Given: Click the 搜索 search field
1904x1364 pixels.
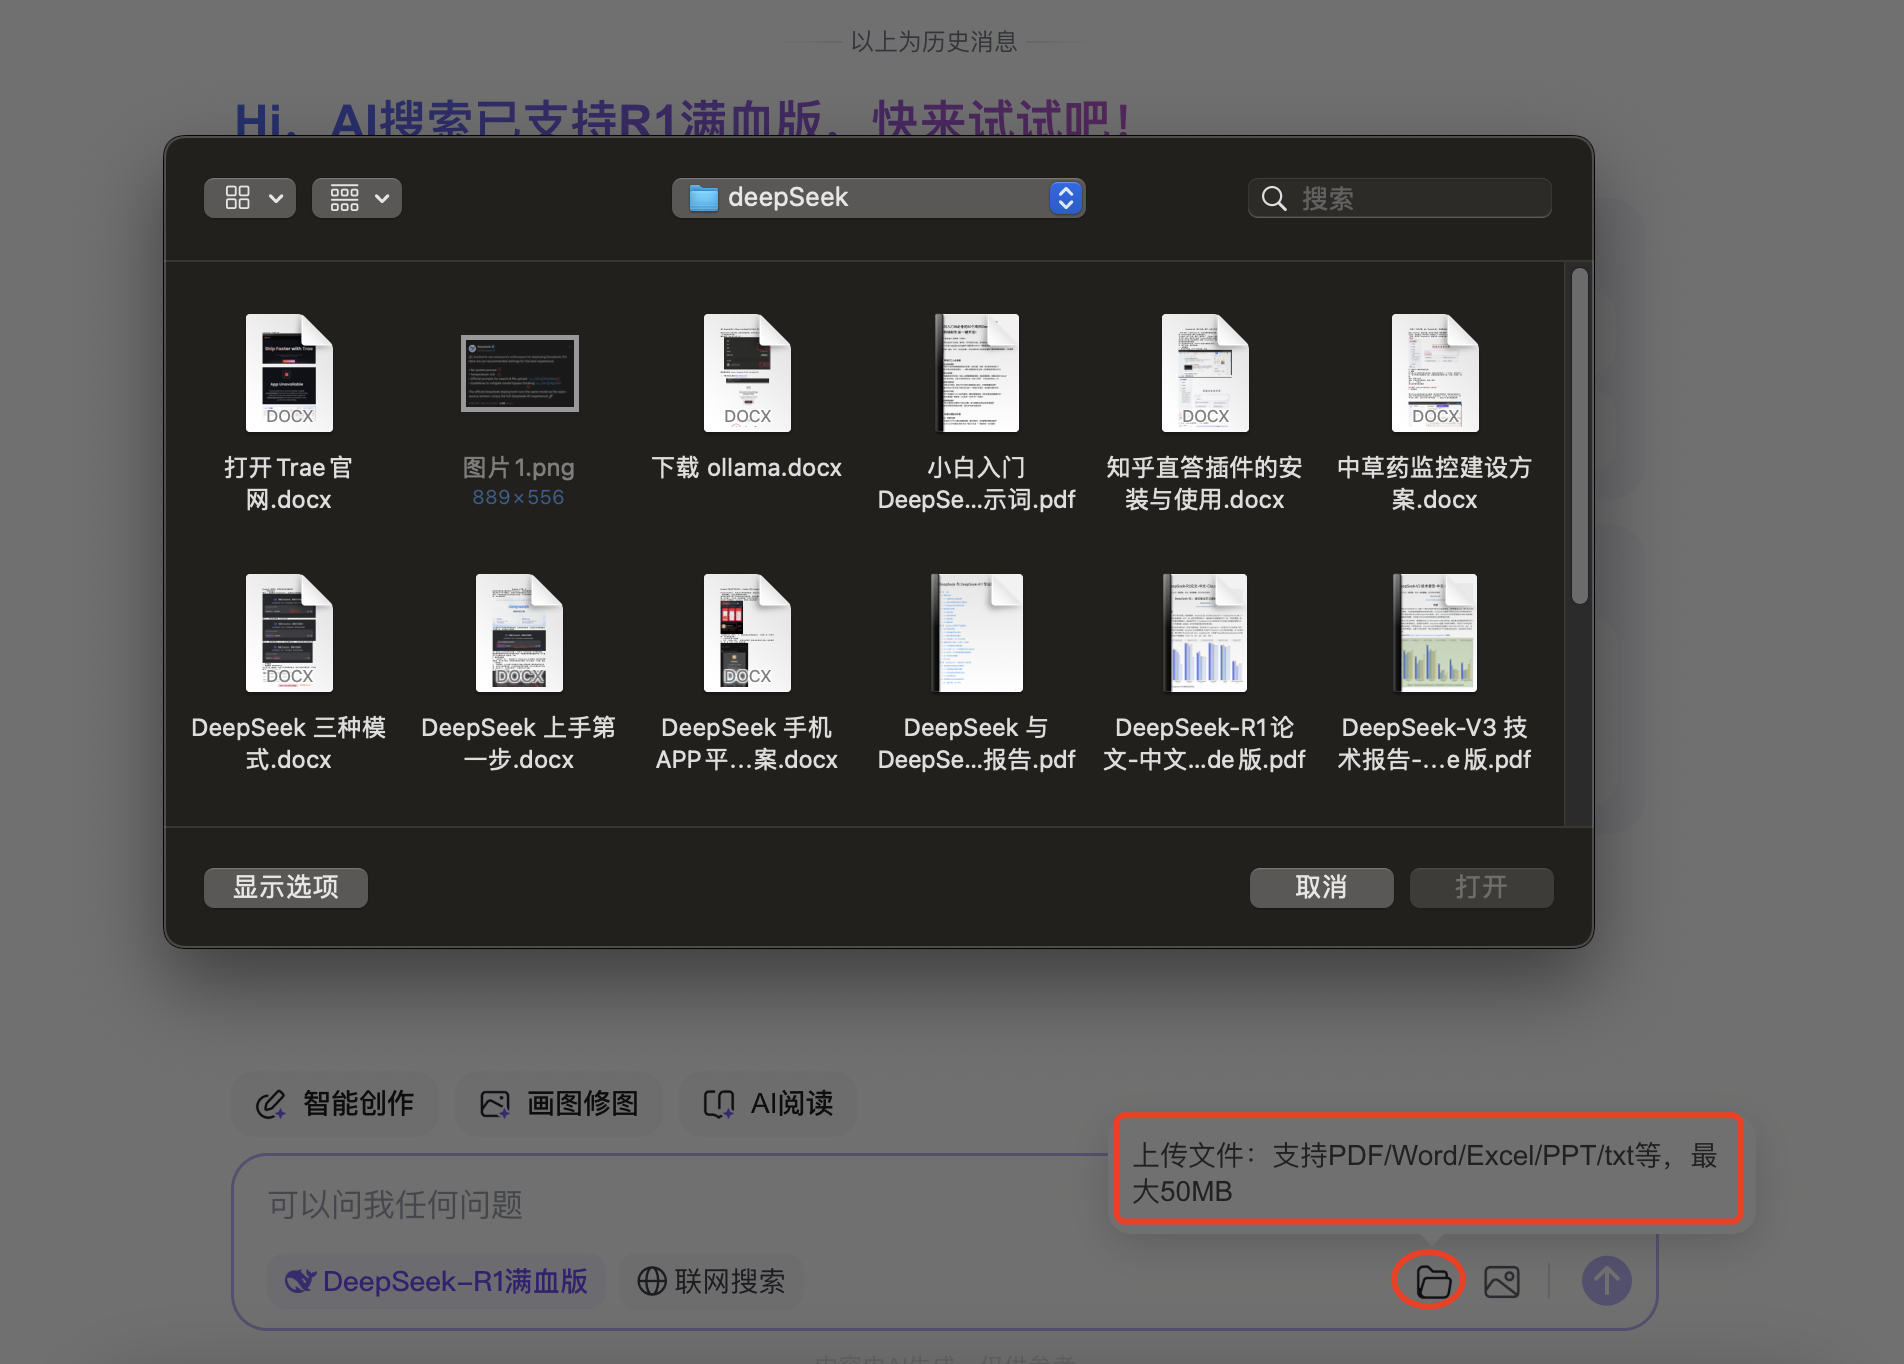Looking at the screenshot, I should (1400, 198).
